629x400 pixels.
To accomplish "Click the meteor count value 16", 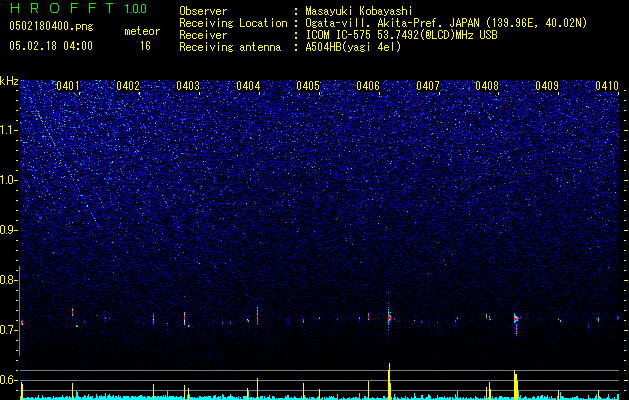I will pos(145,46).
